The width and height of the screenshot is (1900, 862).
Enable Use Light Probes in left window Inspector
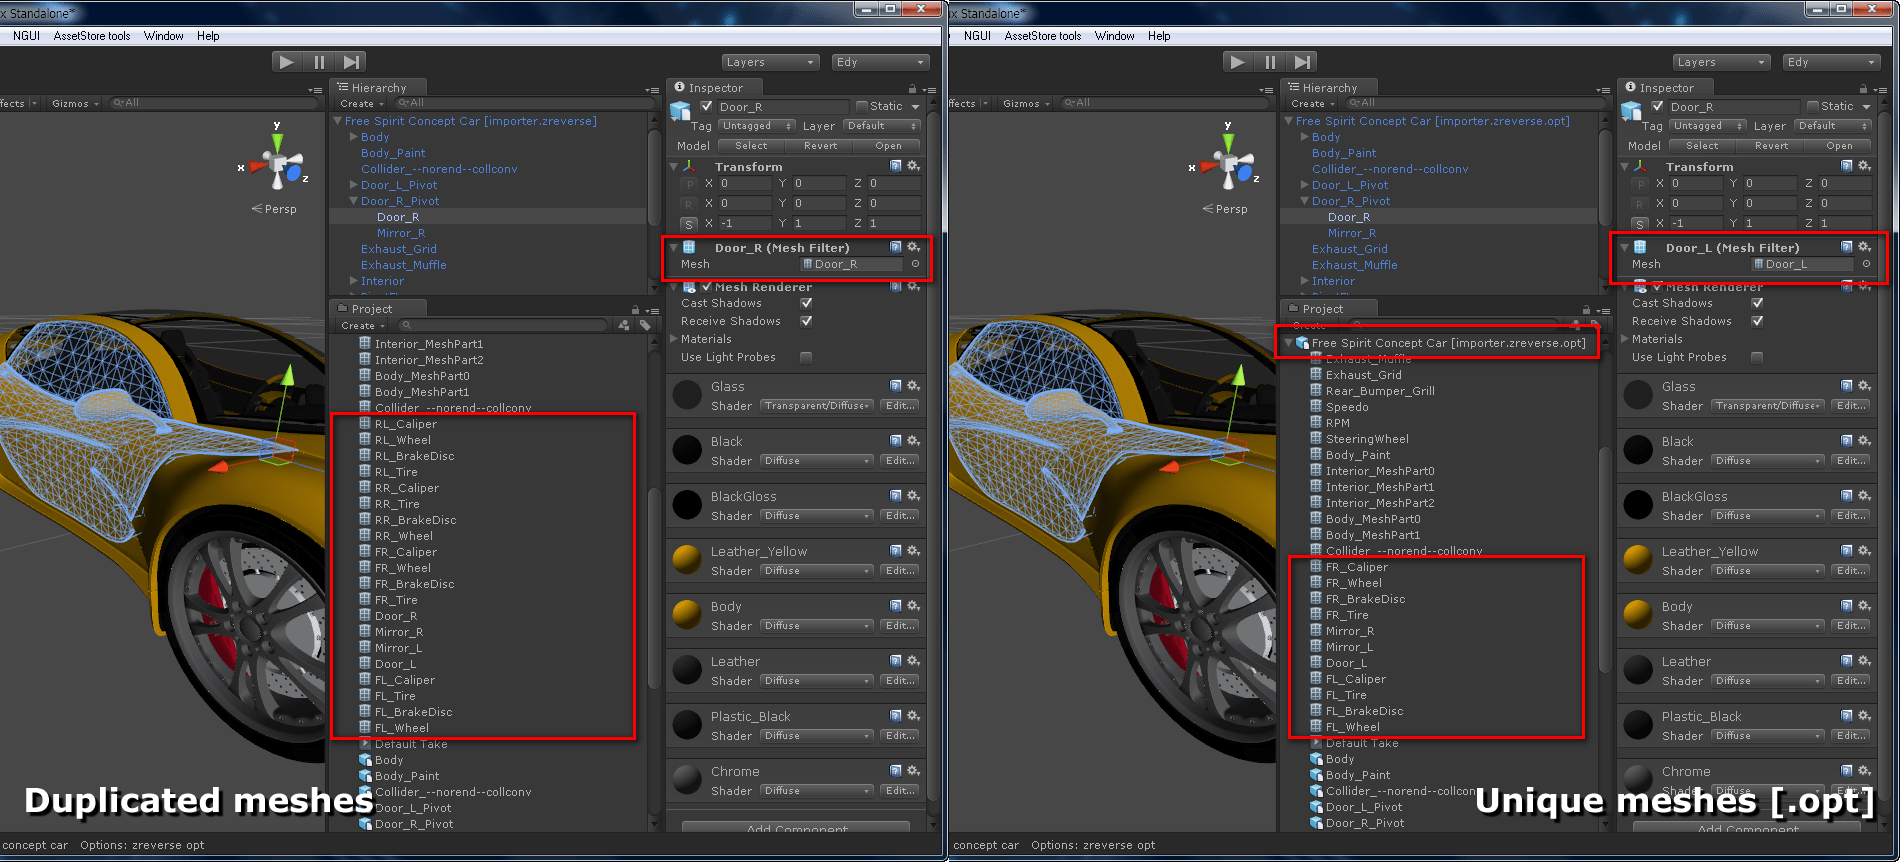click(806, 357)
